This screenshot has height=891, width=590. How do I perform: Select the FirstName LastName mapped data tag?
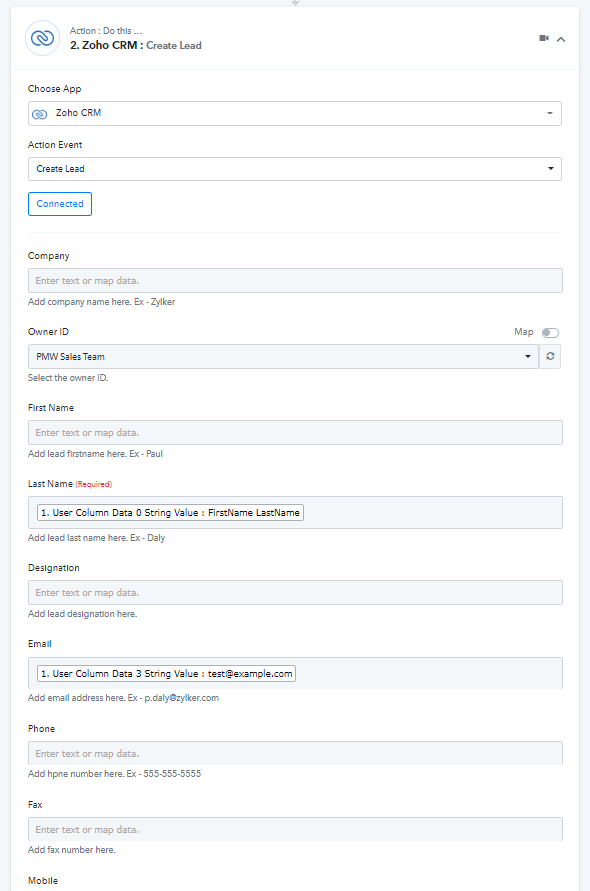170,513
